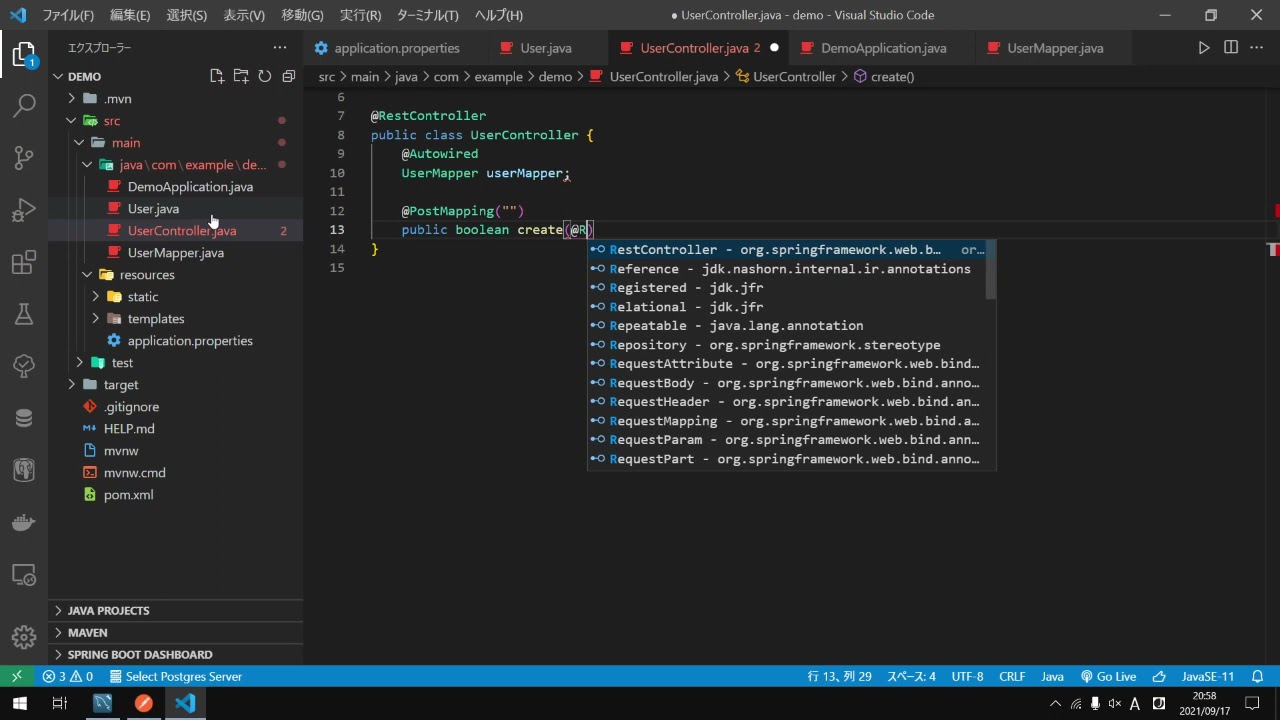This screenshot has width=1280, height=720.
Task: Create a new file in DEMO
Action: (216, 76)
